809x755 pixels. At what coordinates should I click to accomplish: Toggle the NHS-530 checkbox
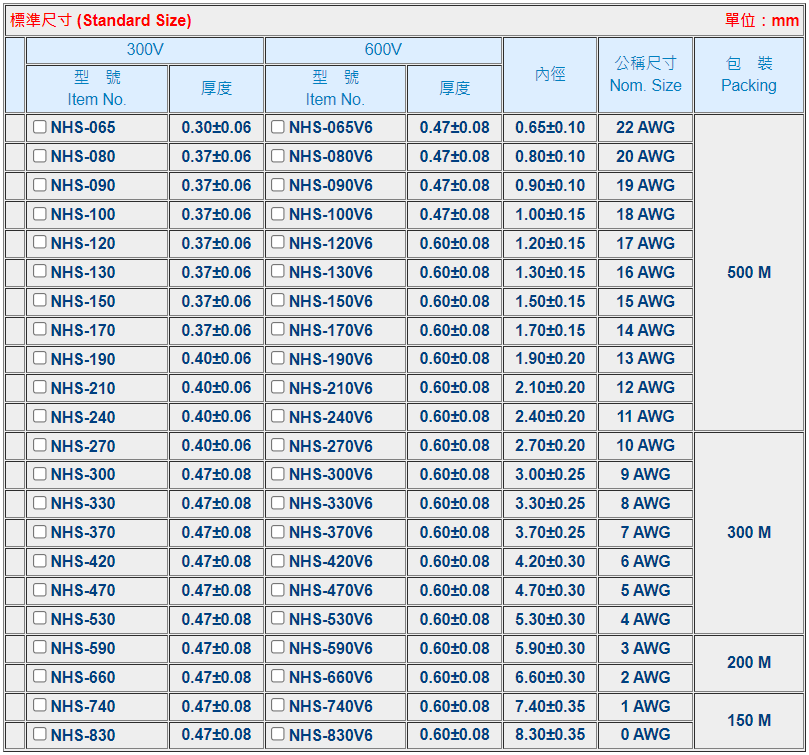click(40, 619)
